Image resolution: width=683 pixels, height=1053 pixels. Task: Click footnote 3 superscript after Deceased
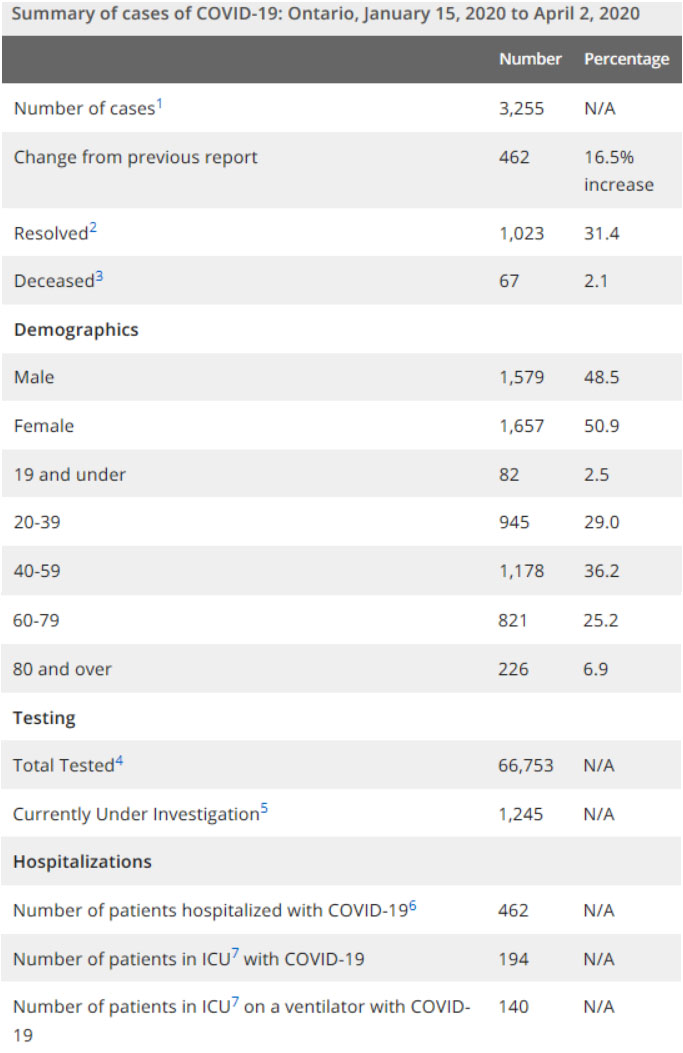(99, 275)
